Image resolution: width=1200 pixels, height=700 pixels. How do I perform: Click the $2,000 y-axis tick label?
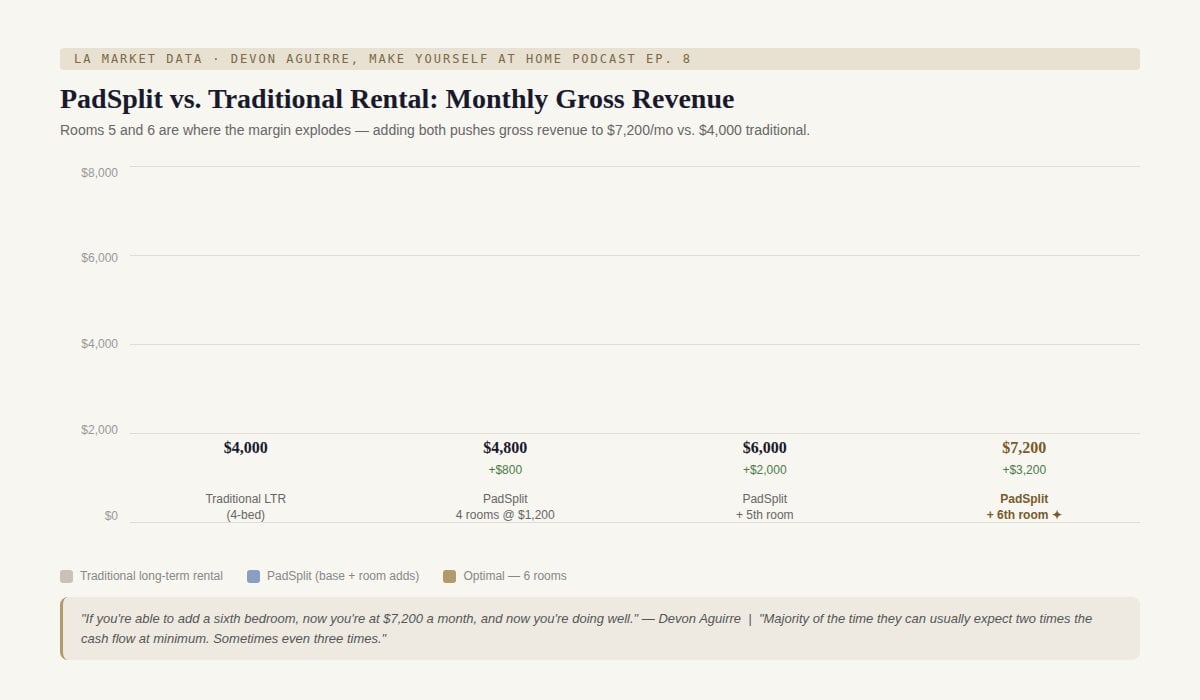click(99, 430)
